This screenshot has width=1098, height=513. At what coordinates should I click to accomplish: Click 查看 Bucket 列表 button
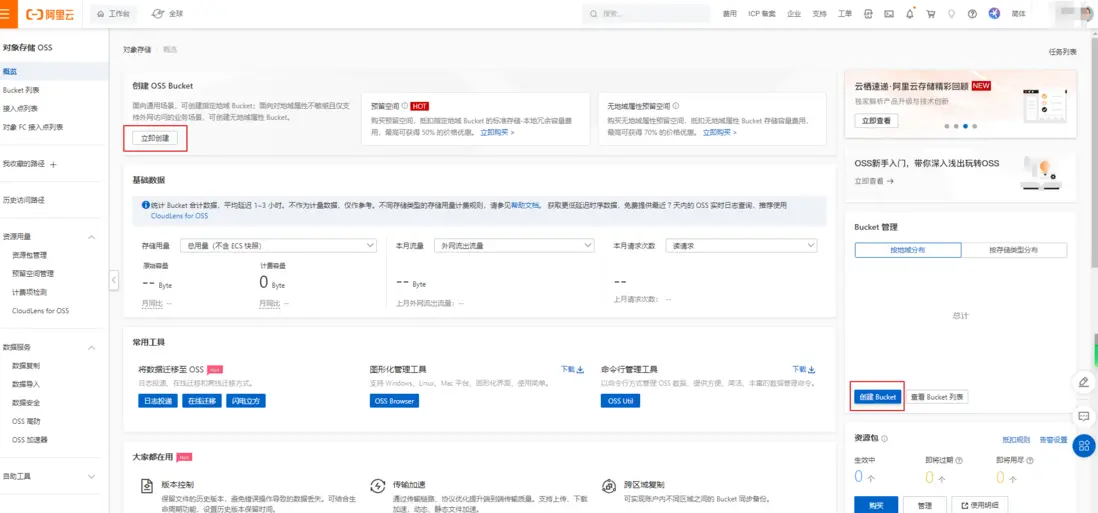click(938, 397)
